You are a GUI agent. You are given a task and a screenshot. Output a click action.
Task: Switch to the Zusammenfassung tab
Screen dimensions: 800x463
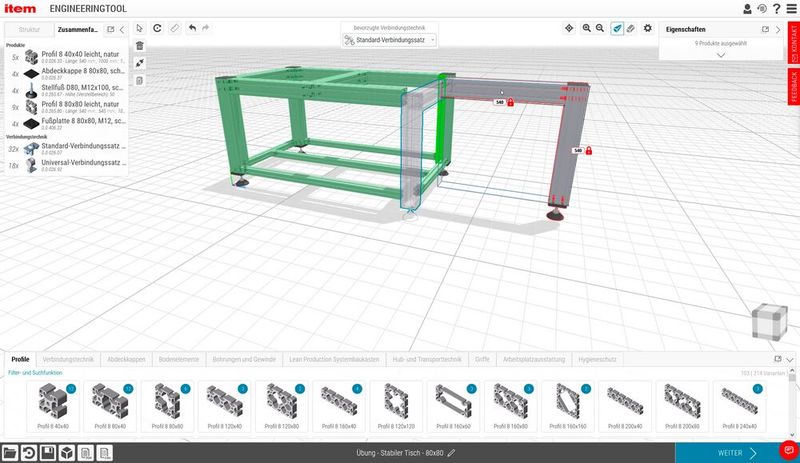(78, 30)
